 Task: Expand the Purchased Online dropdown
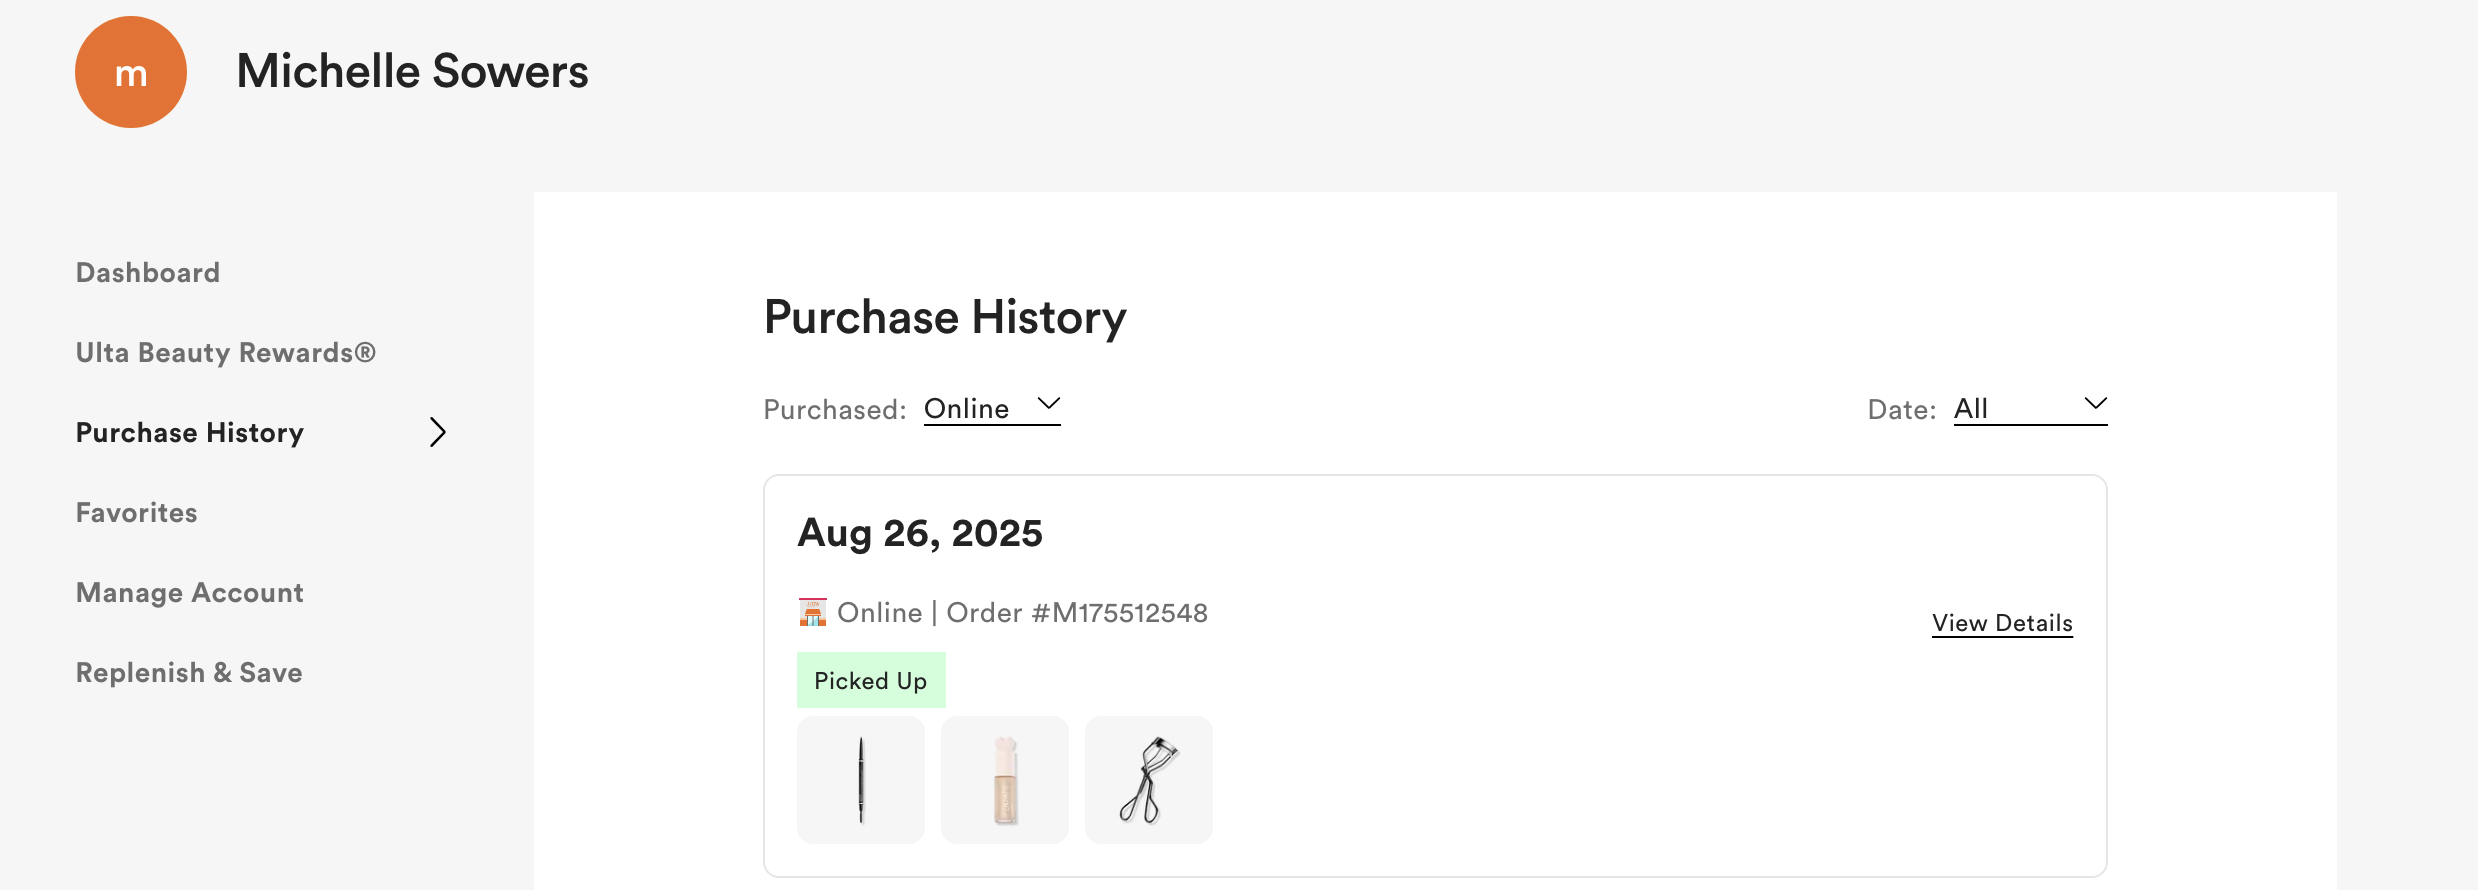coord(992,409)
